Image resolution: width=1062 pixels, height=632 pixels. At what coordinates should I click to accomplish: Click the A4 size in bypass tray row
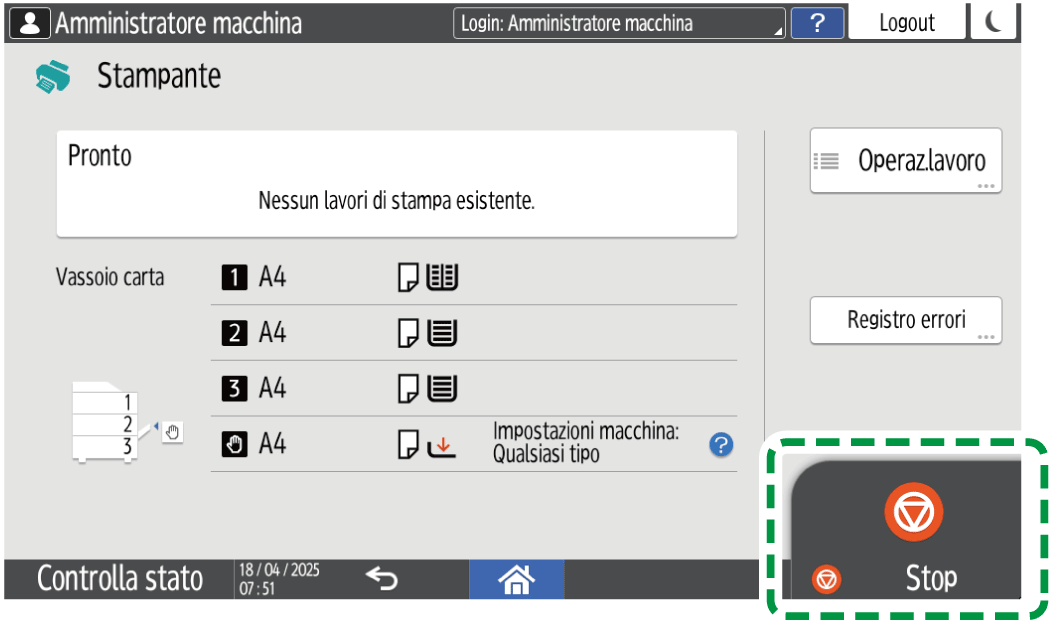[x=272, y=444]
